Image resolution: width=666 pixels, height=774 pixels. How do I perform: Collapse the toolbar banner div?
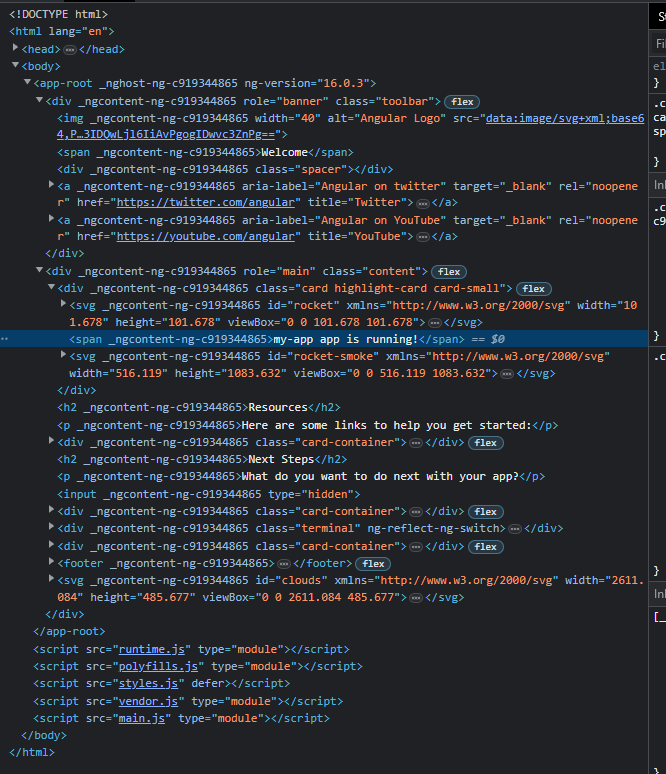(39, 100)
